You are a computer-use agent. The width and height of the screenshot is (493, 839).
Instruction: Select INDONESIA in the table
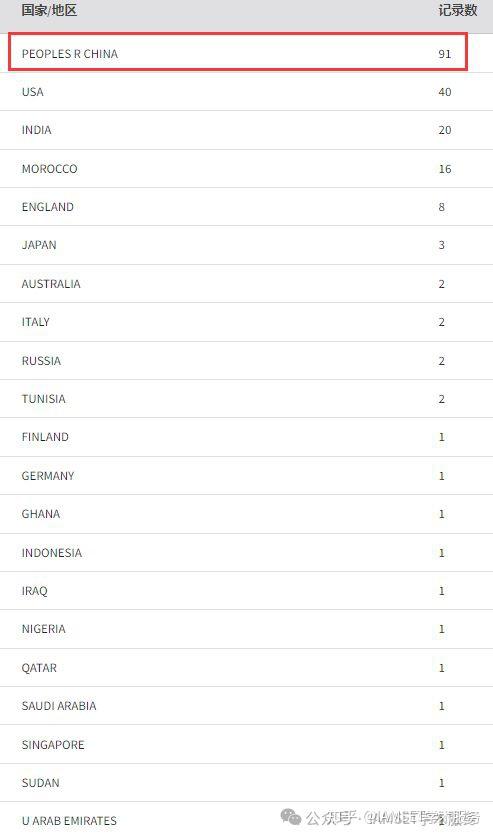(x=51, y=553)
